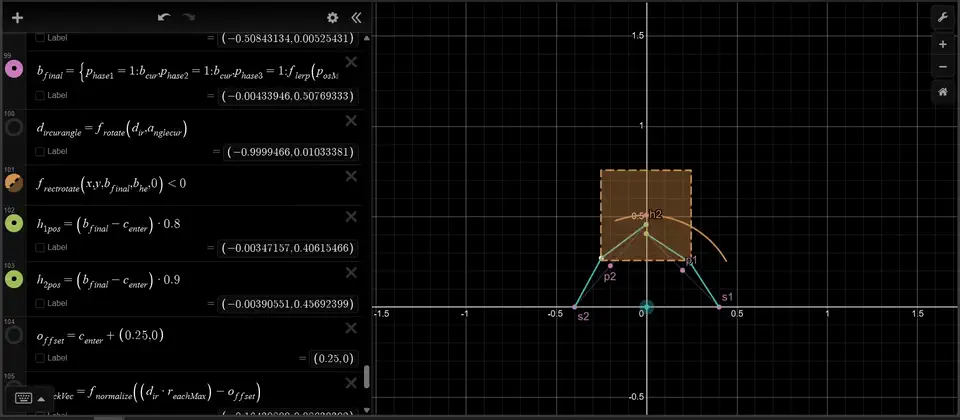The image size is (960, 420).
Task: Edit the b_final piecewise formula
Action: tap(187, 72)
